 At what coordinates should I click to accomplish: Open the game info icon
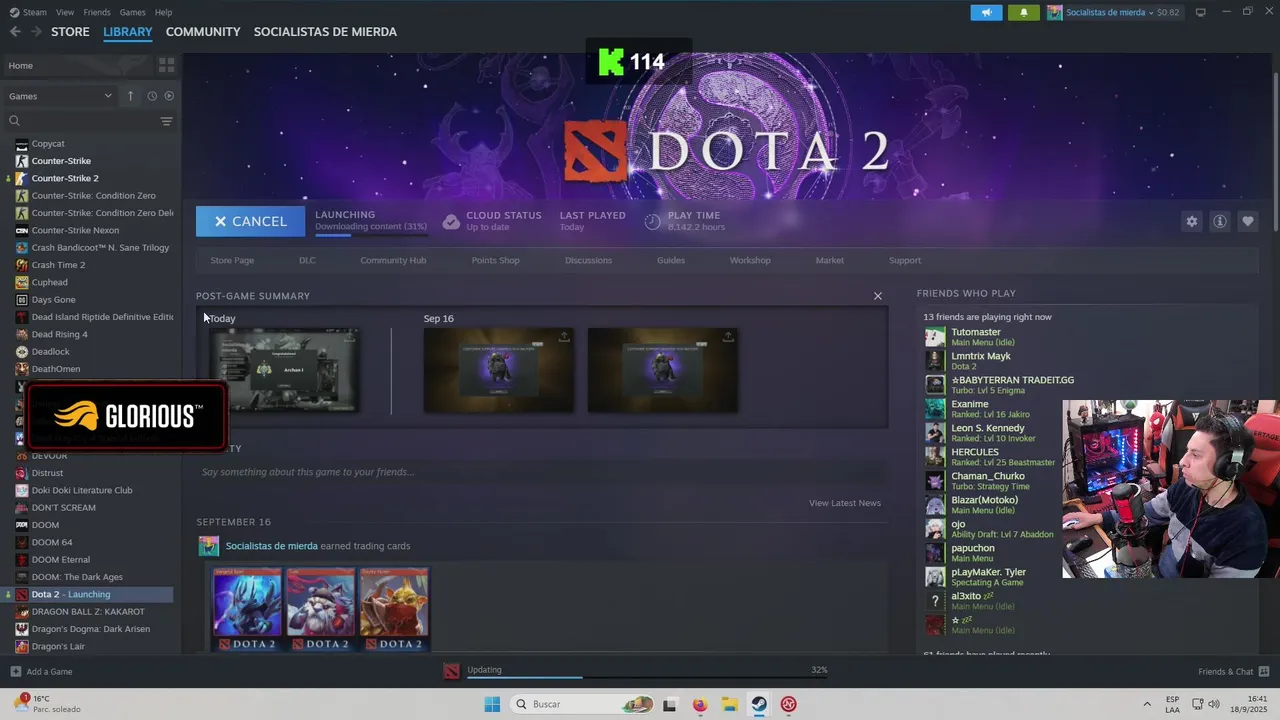[x=1219, y=221]
